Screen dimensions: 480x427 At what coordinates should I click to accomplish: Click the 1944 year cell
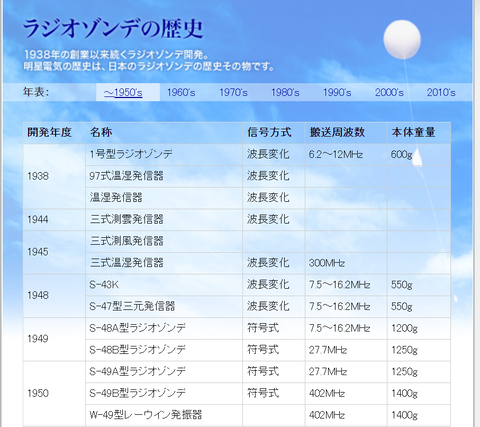[54, 219]
